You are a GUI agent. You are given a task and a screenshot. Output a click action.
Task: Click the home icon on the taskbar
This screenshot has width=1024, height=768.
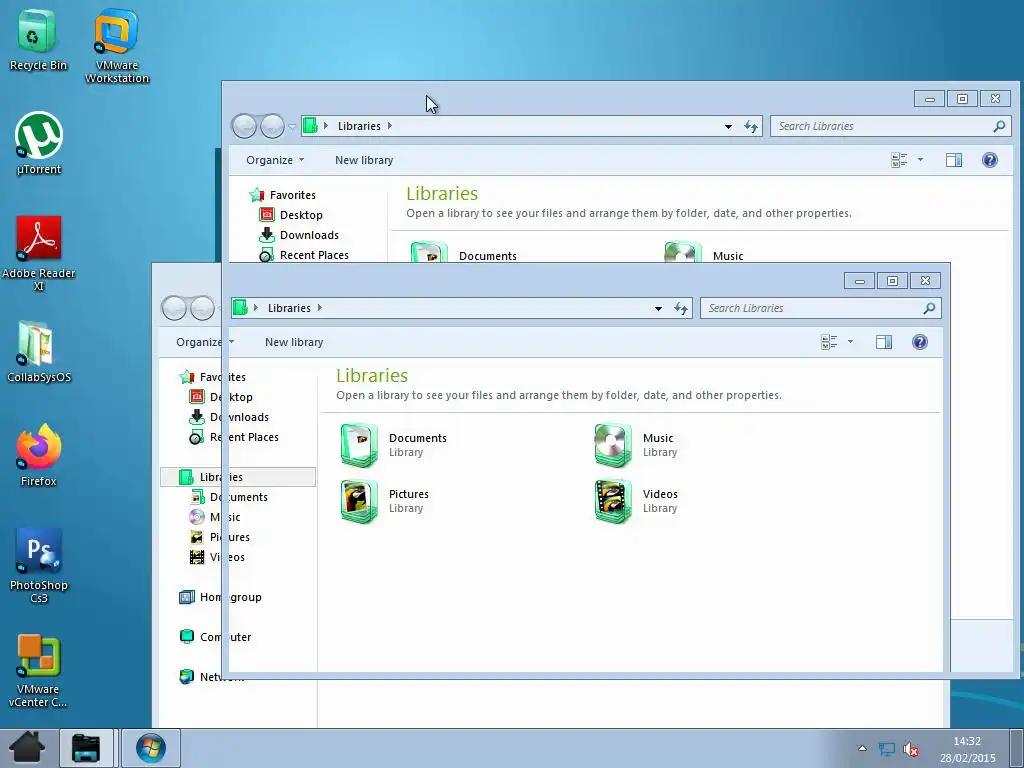click(27, 748)
